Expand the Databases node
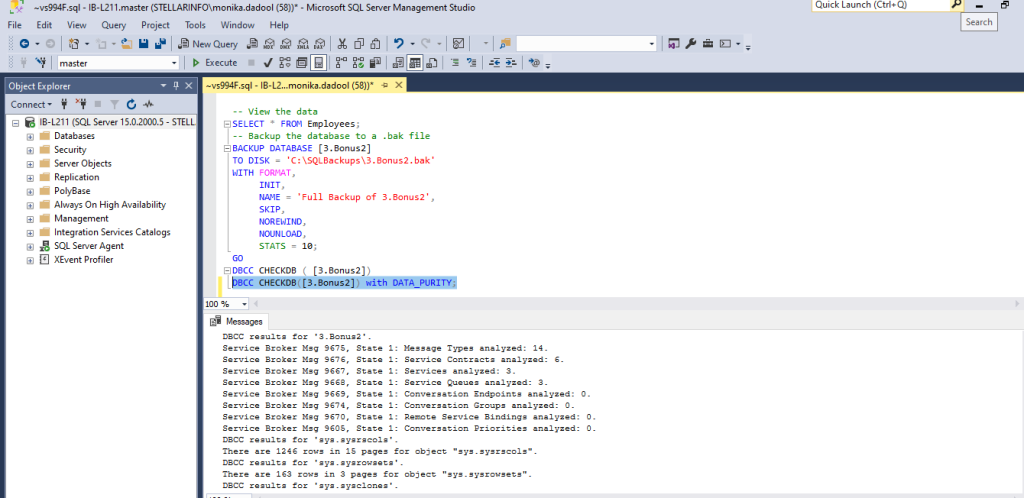 tap(30, 136)
